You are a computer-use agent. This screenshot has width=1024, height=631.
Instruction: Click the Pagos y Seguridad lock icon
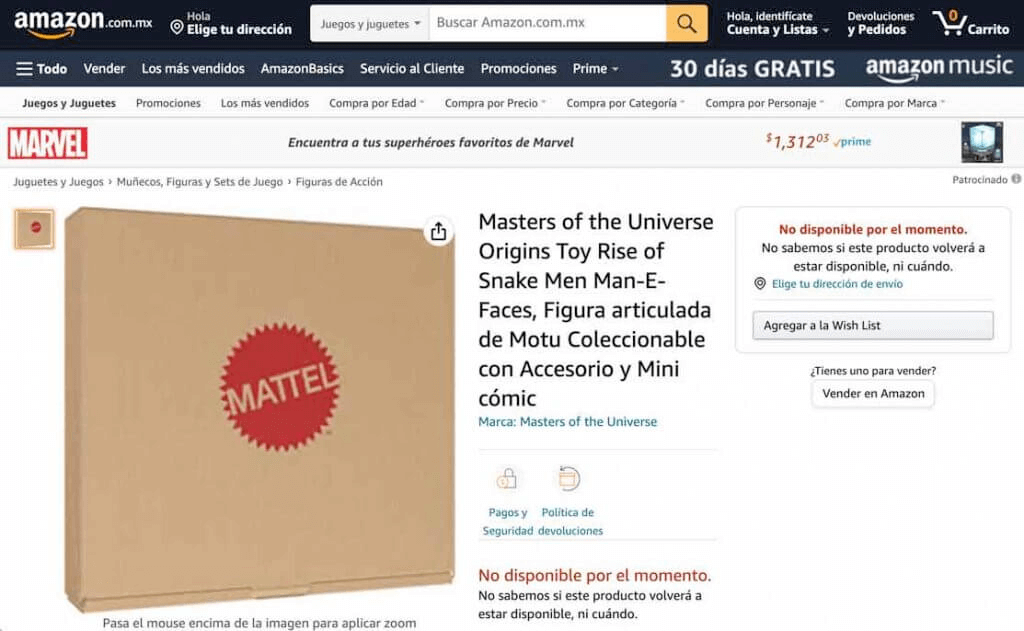[507, 479]
